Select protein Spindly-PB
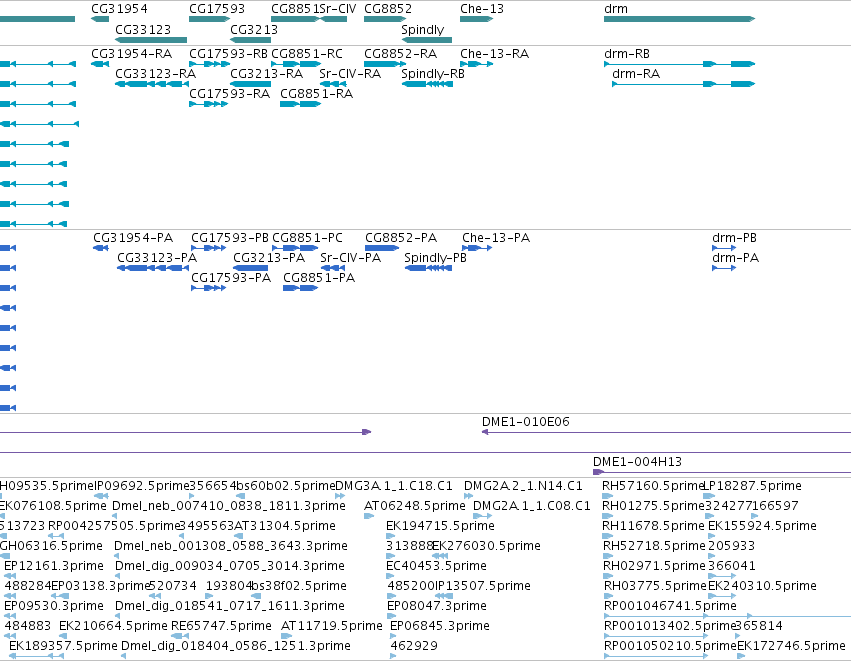Screen dimensions: 851x661 coord(435,258)
